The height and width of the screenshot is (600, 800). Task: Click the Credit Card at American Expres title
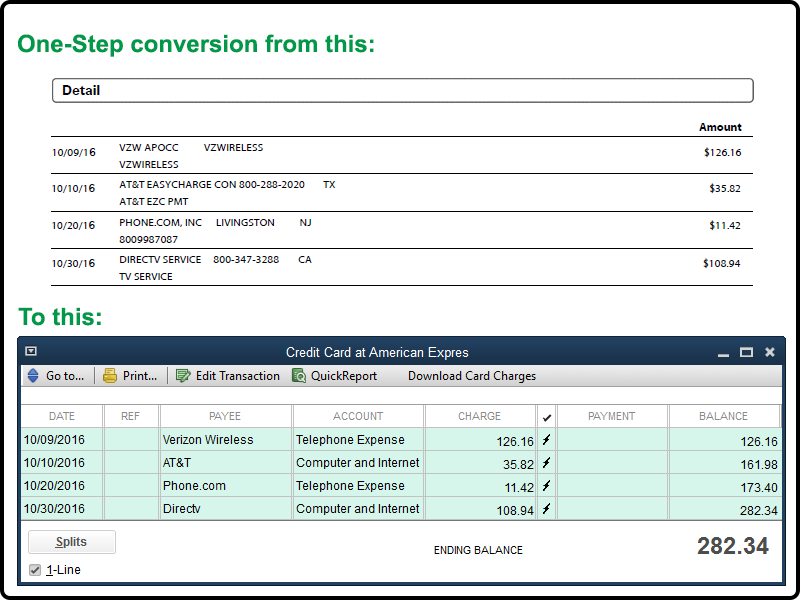(377, 353)
